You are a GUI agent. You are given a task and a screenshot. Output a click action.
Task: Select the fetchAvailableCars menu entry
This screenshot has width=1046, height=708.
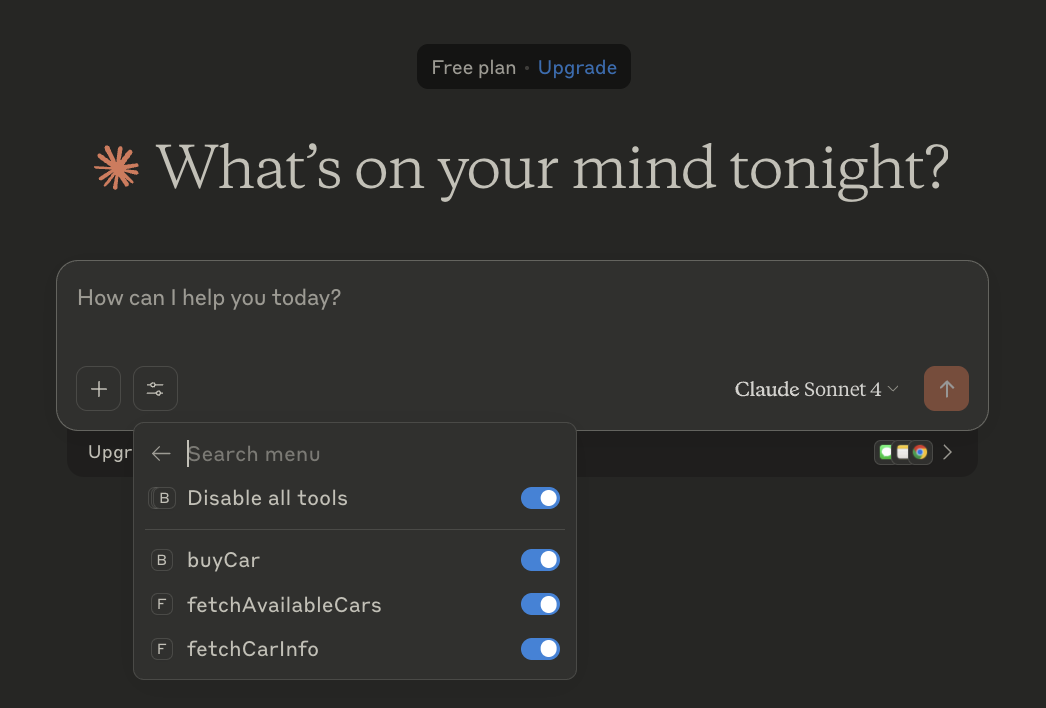[x=355, y=605]
